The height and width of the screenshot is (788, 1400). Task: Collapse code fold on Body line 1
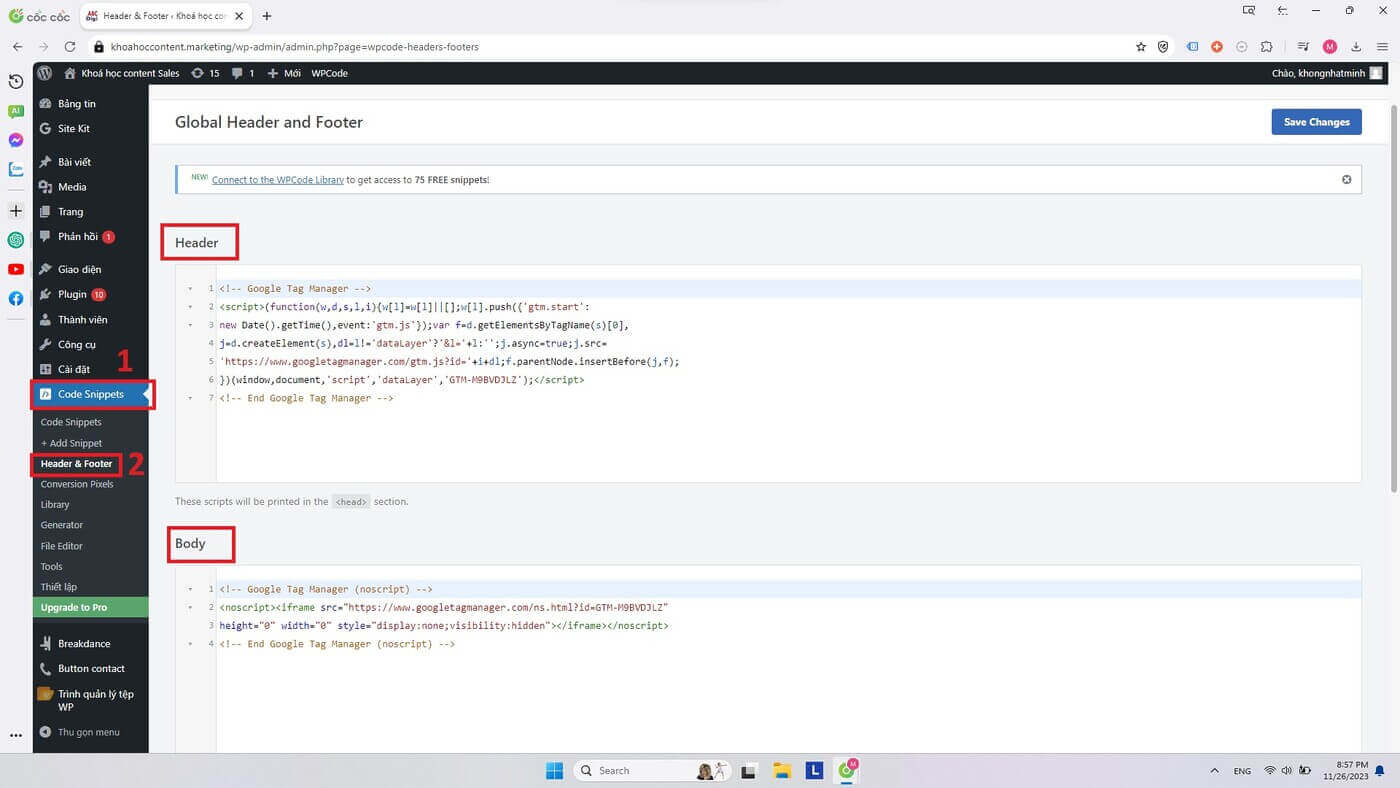point(190,590)
